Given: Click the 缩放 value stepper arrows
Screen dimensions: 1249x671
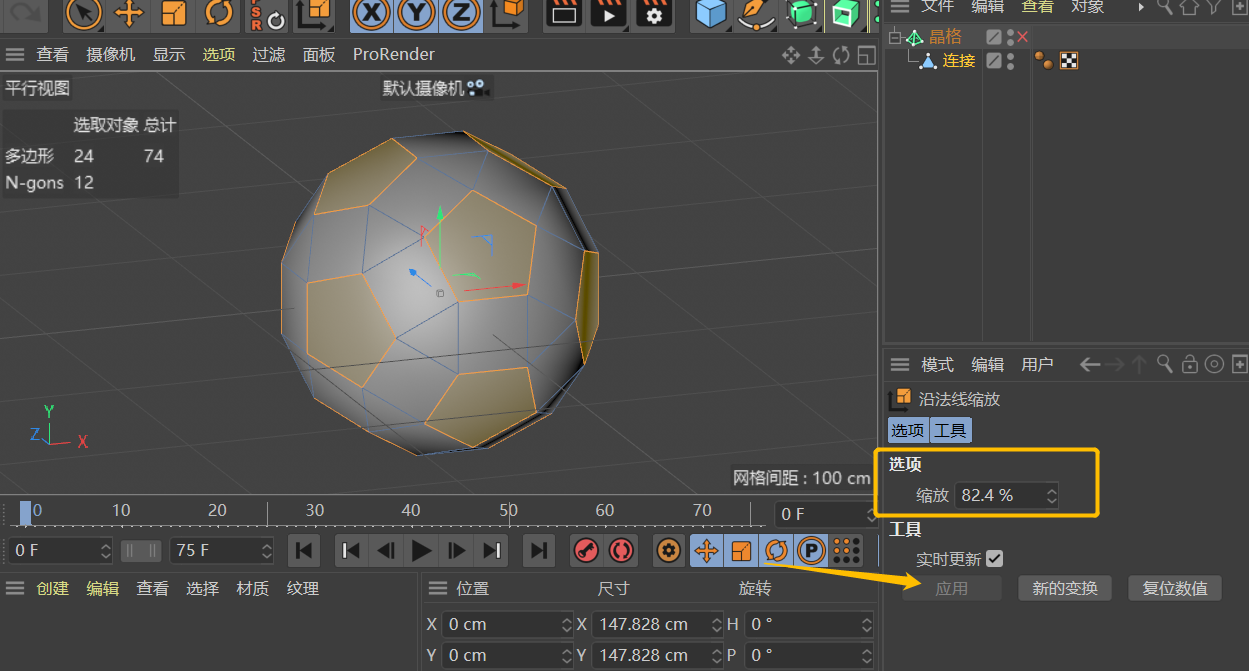Looking at the screenshot, I should click(1051, 495).
